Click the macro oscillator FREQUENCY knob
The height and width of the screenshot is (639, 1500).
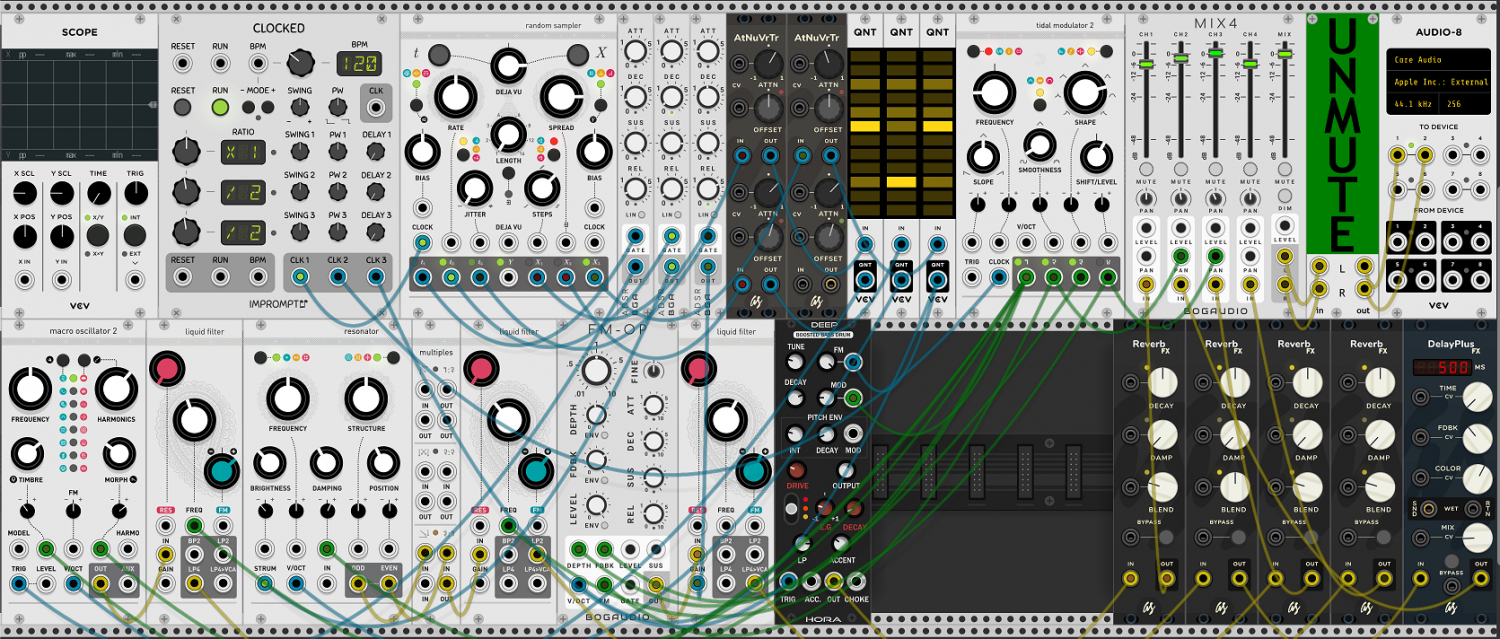30,390
